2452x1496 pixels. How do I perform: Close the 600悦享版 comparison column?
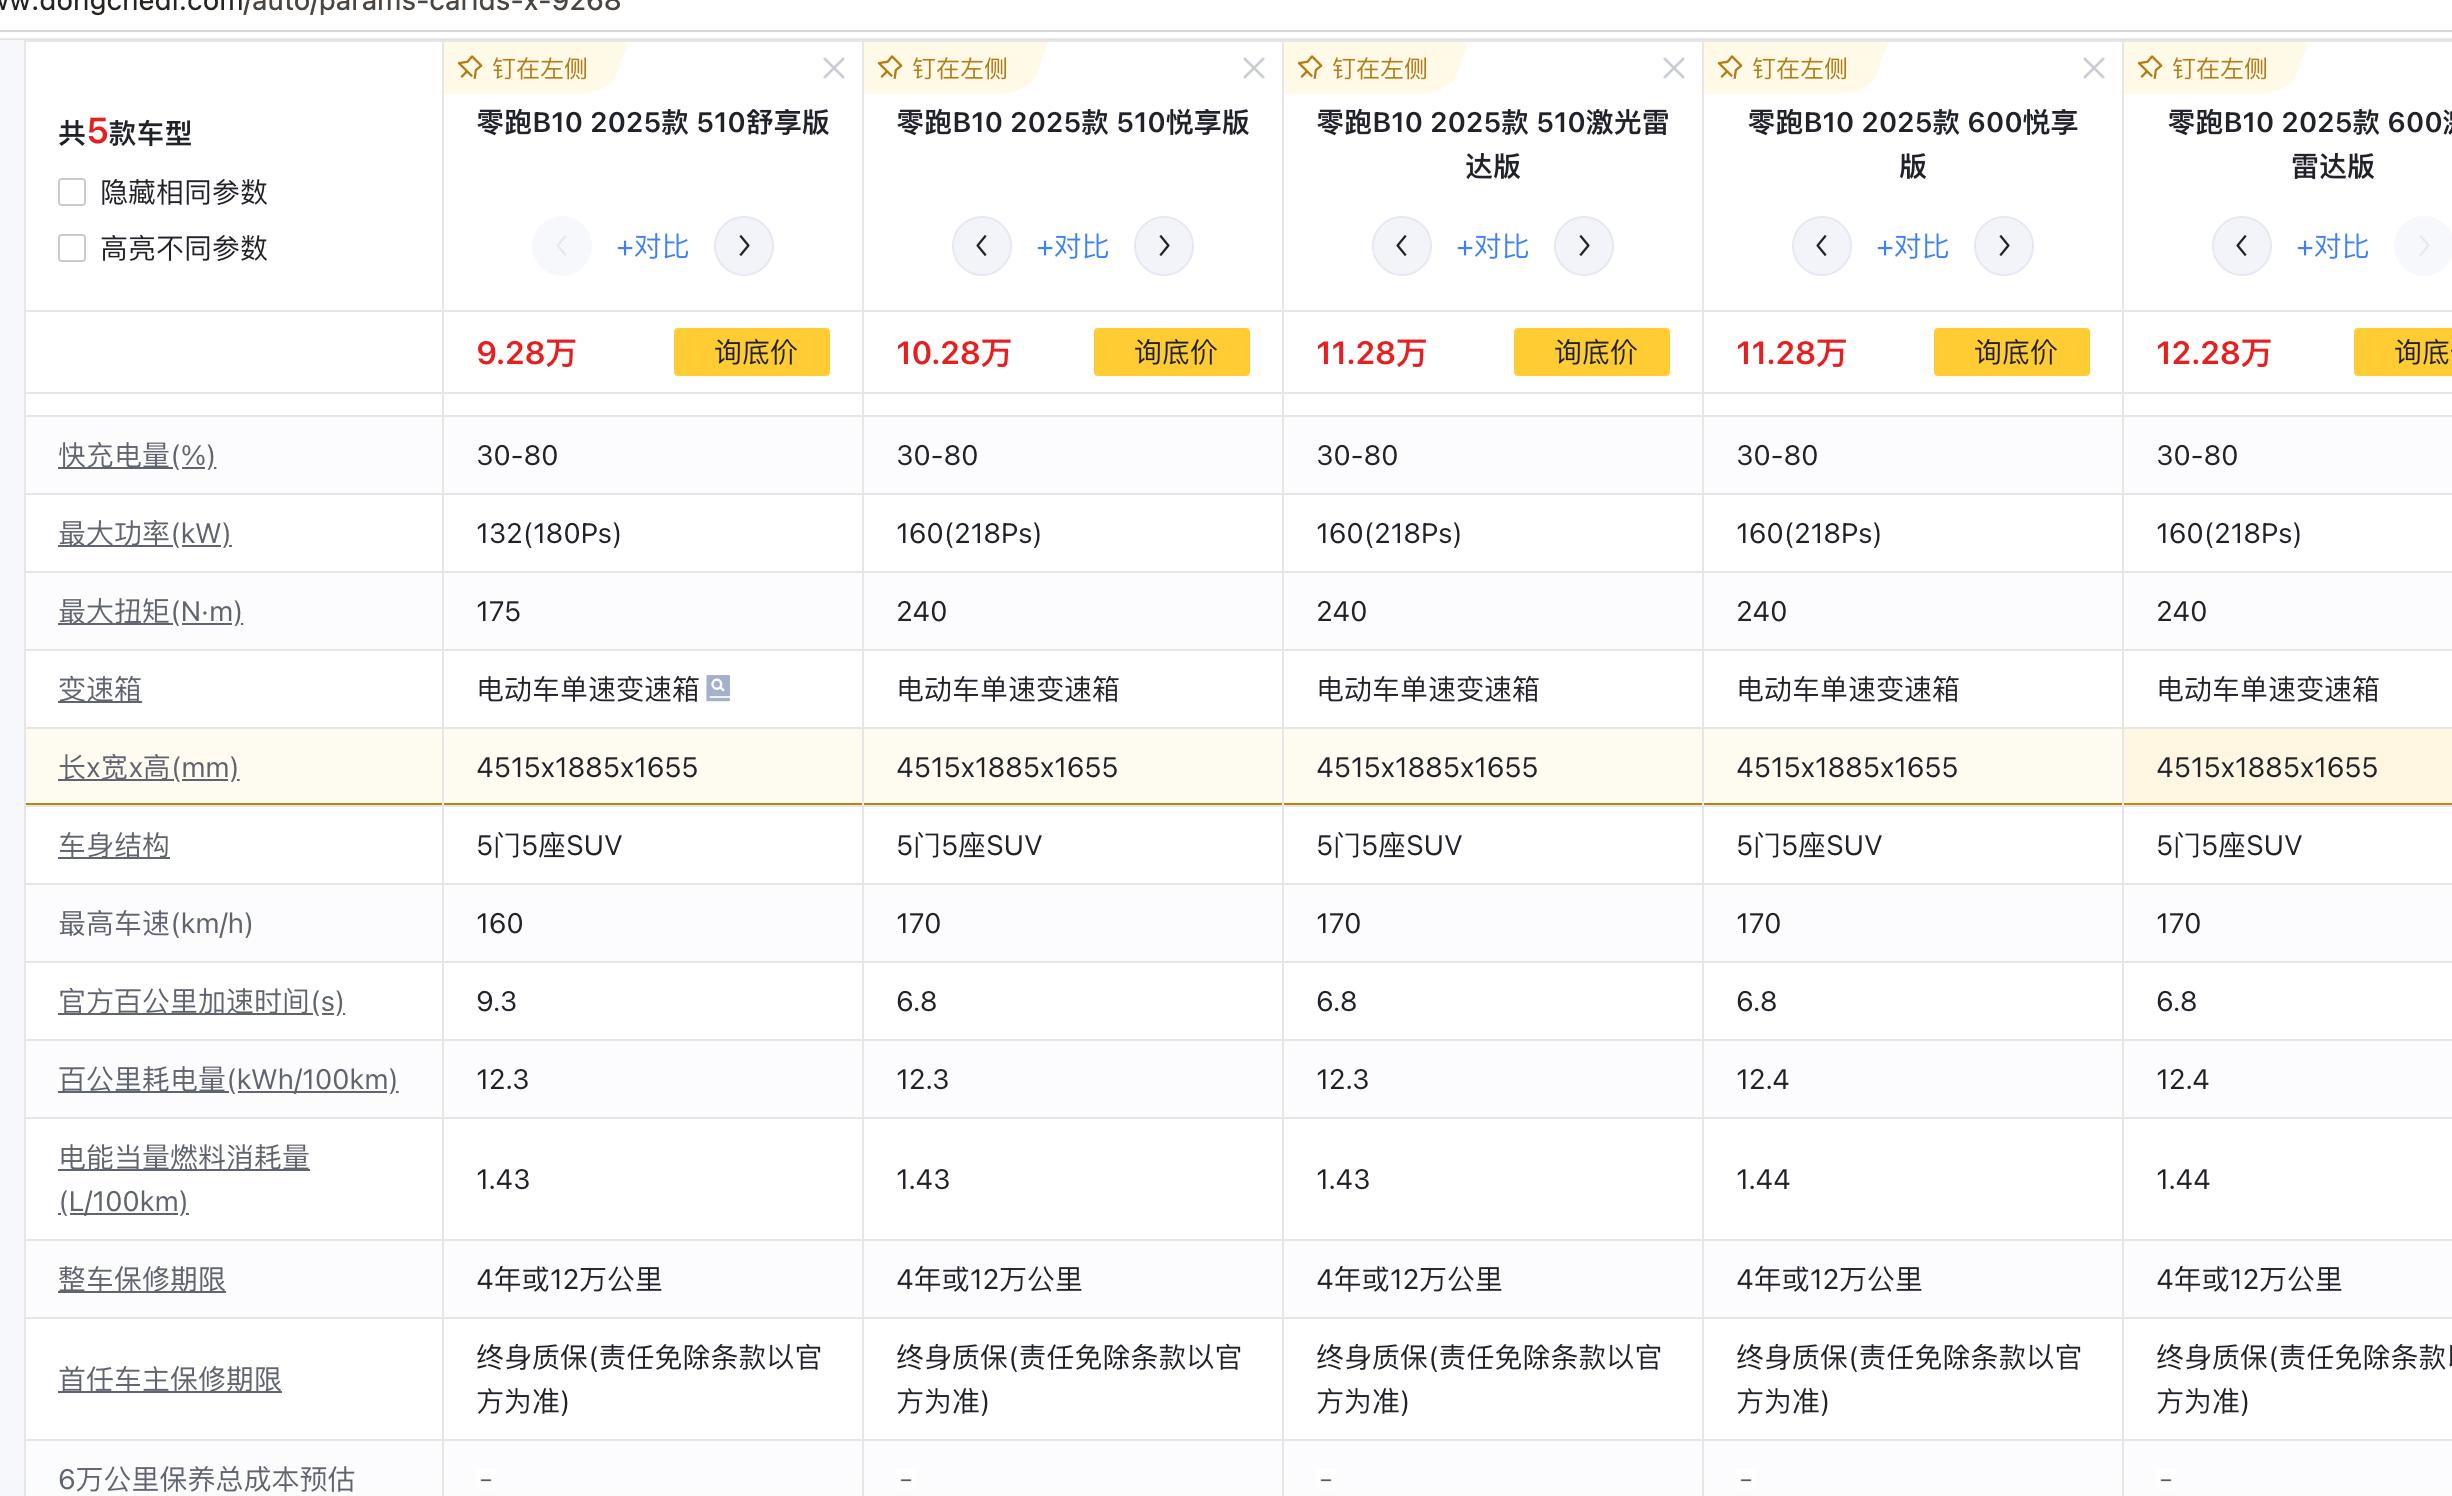[x=2093, y=68]
